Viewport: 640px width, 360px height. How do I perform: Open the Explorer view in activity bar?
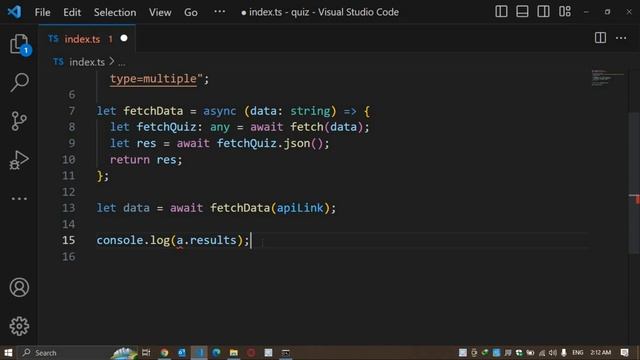(x=19, y=44)
